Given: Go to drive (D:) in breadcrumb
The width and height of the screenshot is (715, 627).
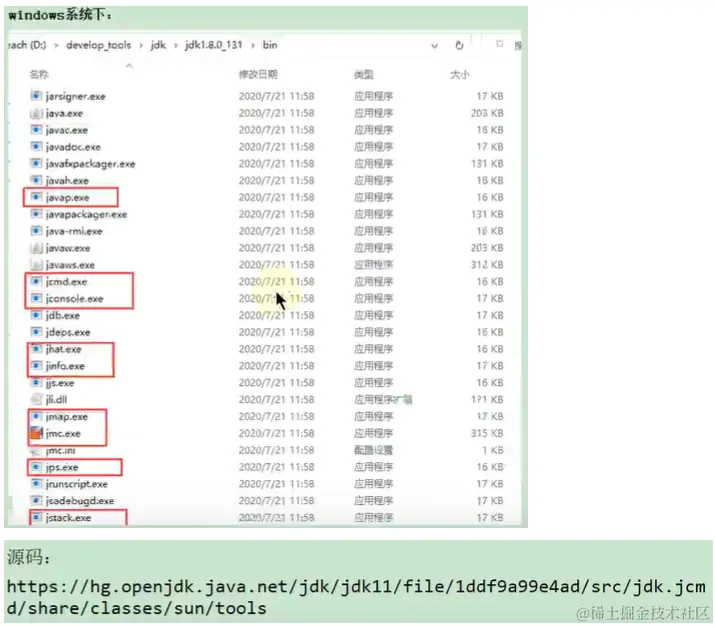Looking at the screenshot, I should pyautogui.click(x=27, y=45).
